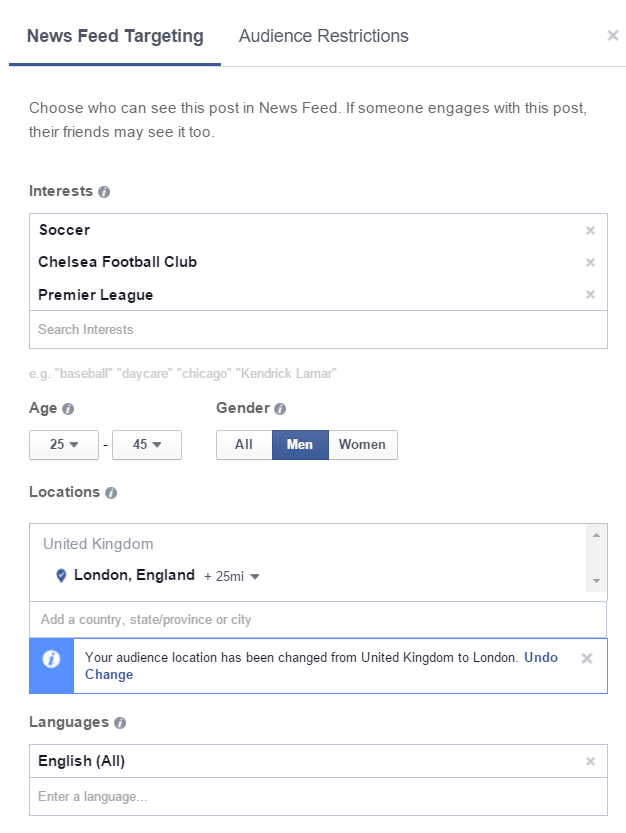The image size is (626, 833).
Task: Remove the Soccer interest
Action: (590, 231)
